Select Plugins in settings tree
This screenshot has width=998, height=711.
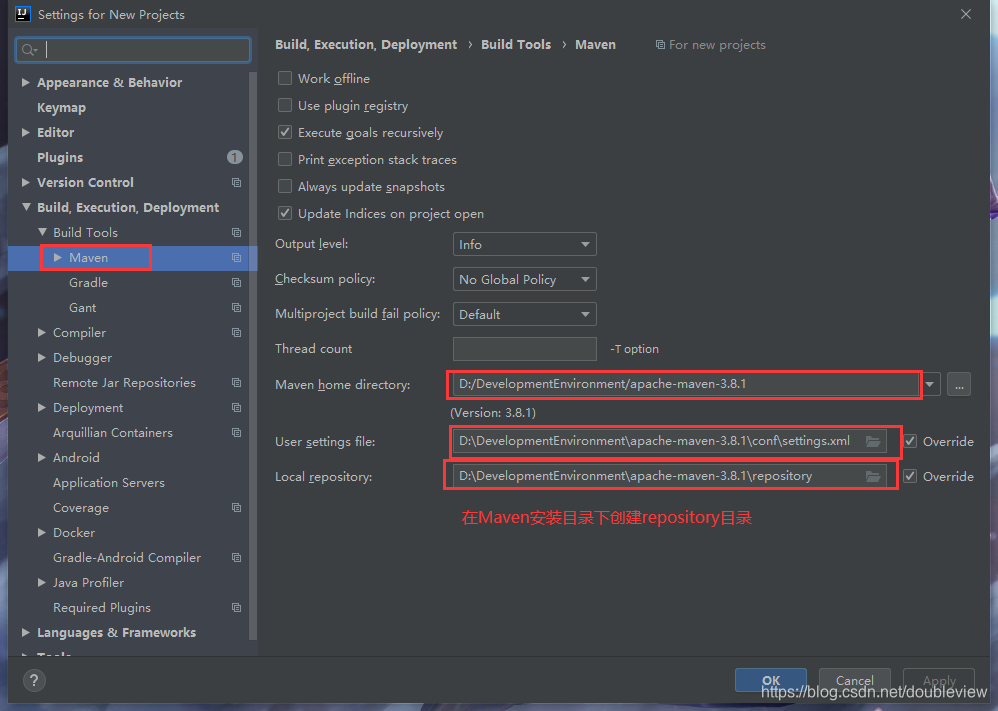[60, 157]
